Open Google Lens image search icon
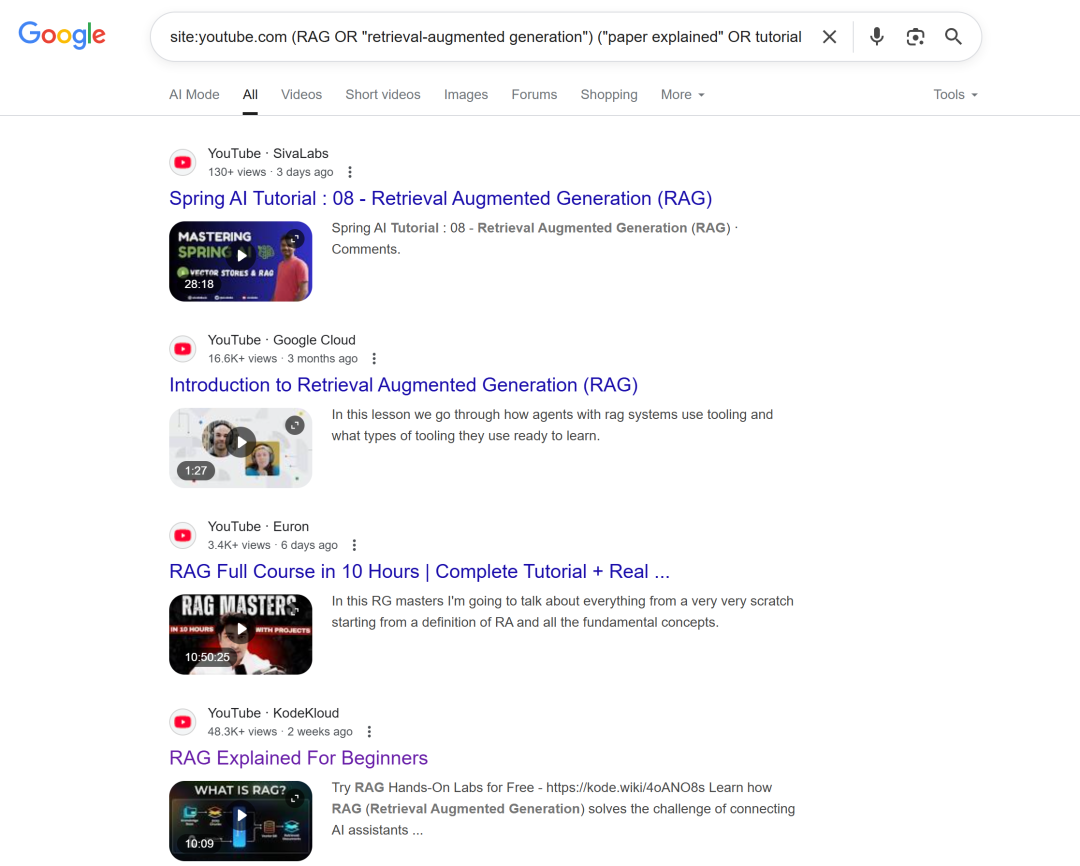 [x=915, y=37]
